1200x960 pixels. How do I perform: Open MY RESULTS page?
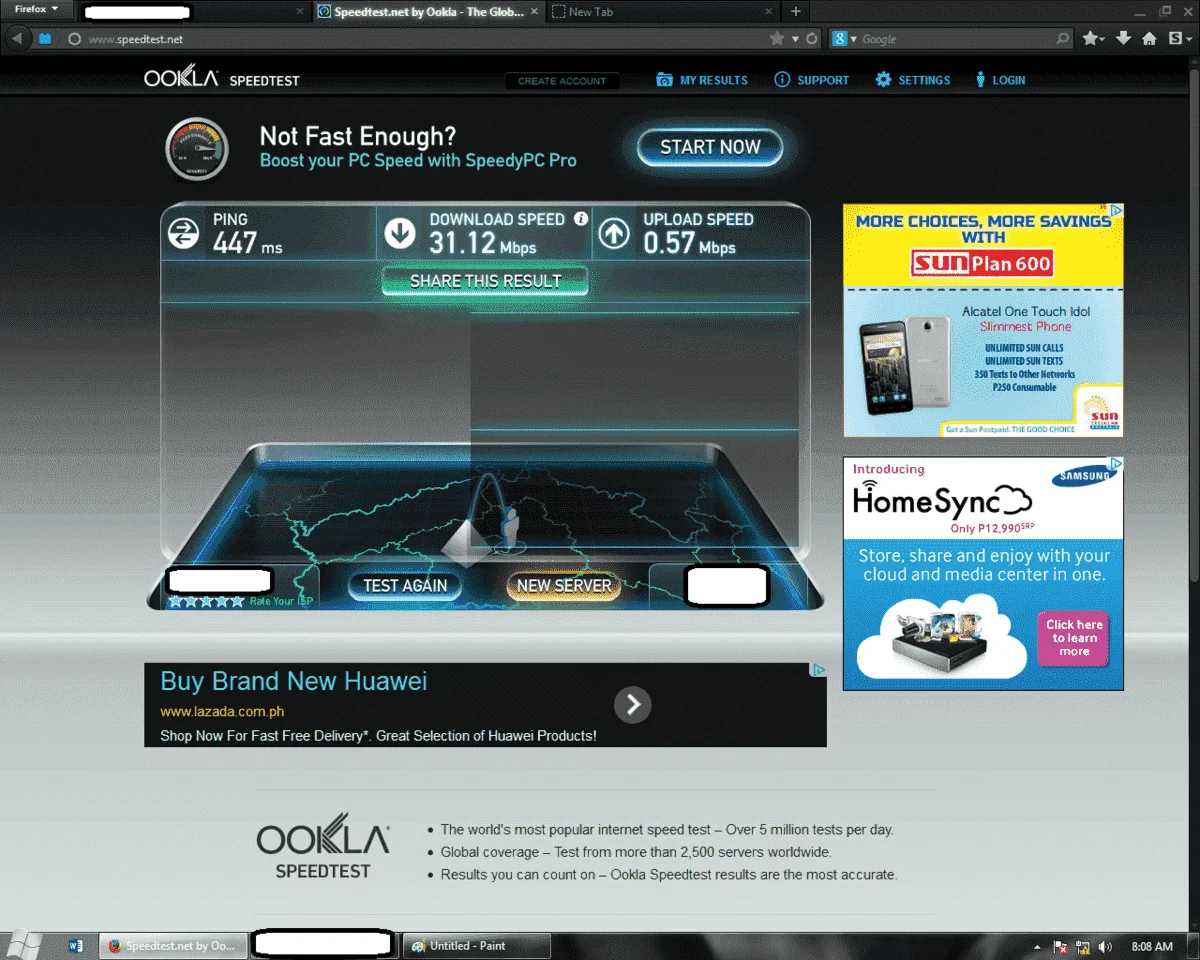click(702, 80)
